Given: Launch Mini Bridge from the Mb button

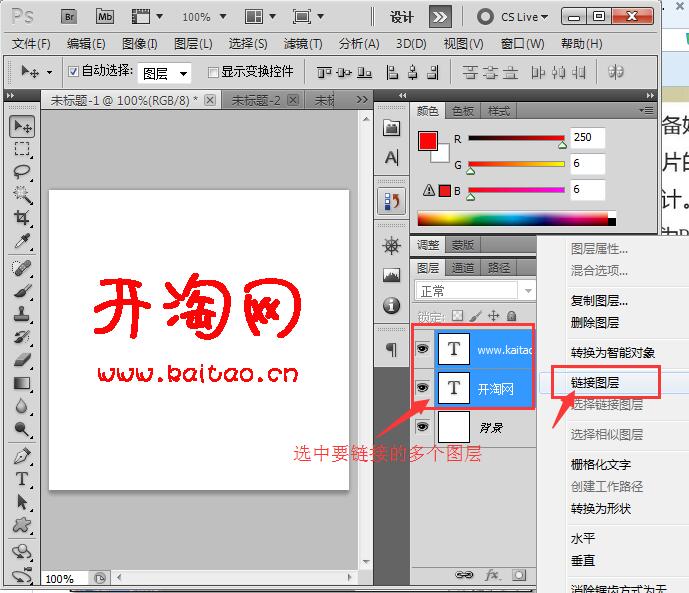Looking at the screenshot, I should coord(105,17).
